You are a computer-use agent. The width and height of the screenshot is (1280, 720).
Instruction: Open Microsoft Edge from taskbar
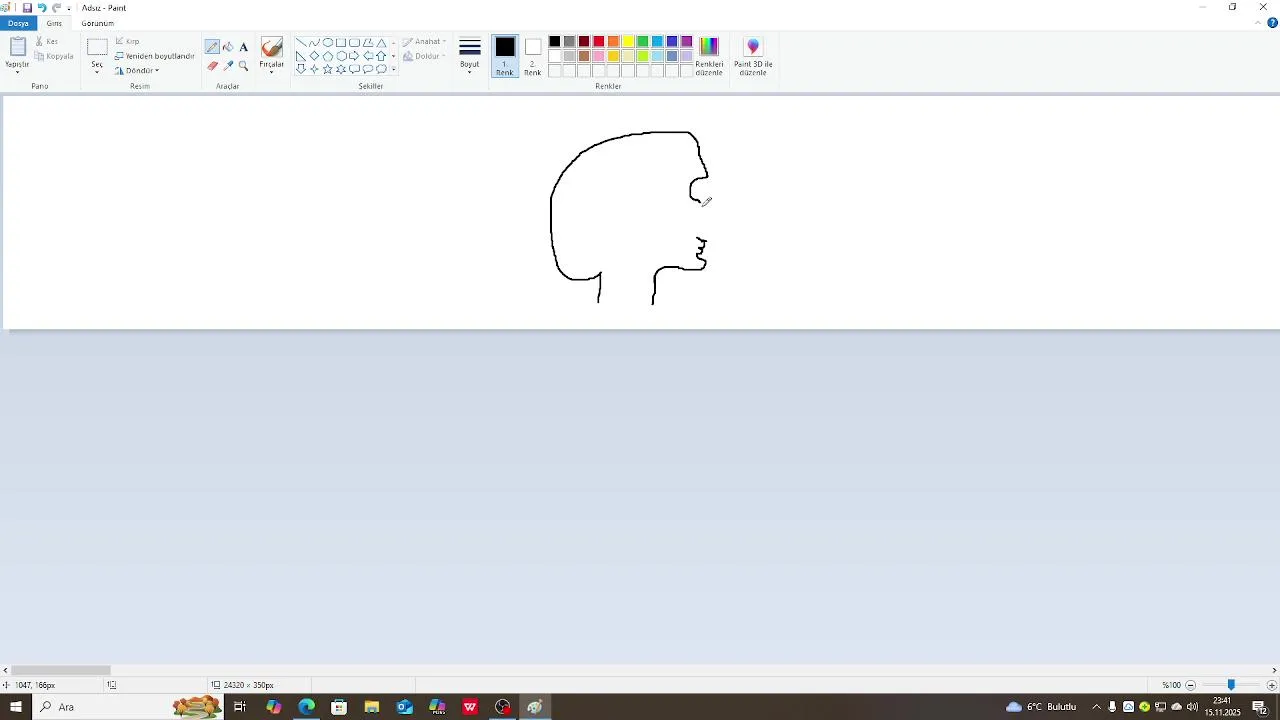coord(306,707)
